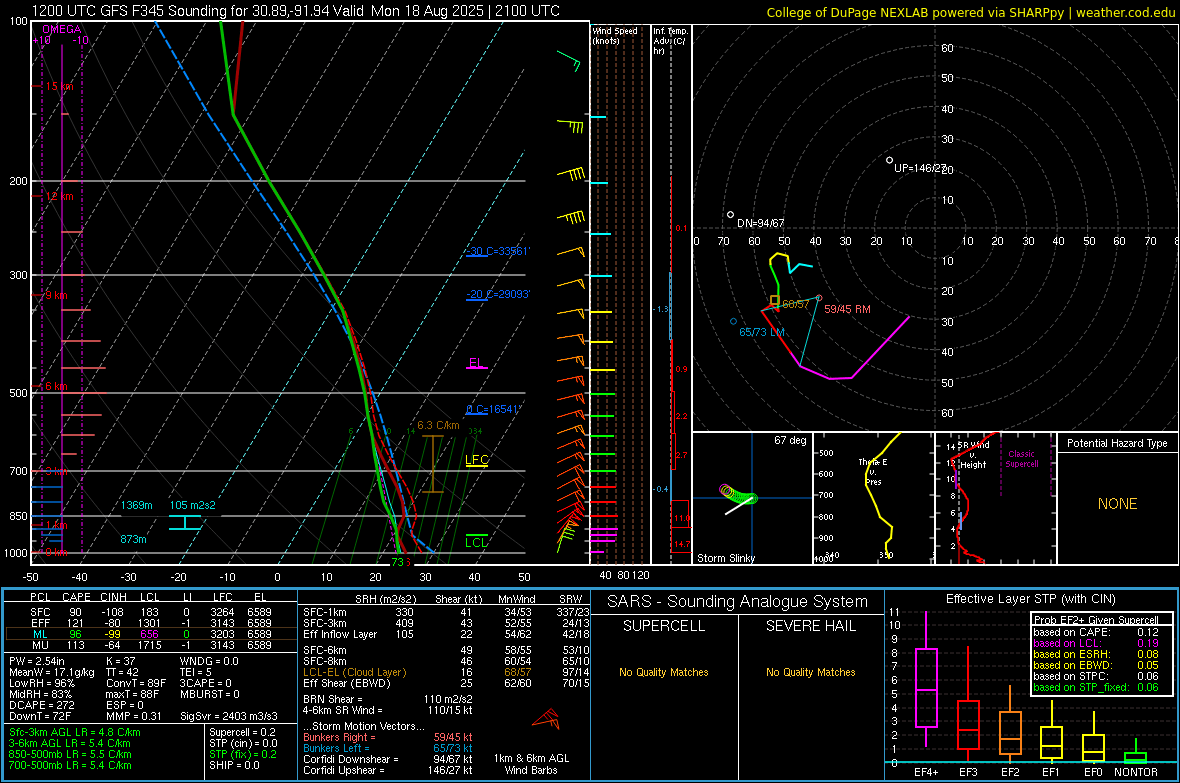The height and width of the screenshot is (783, 1180).
Task: Select the magenta EL marker on skew-T
Action: point(476,364)
